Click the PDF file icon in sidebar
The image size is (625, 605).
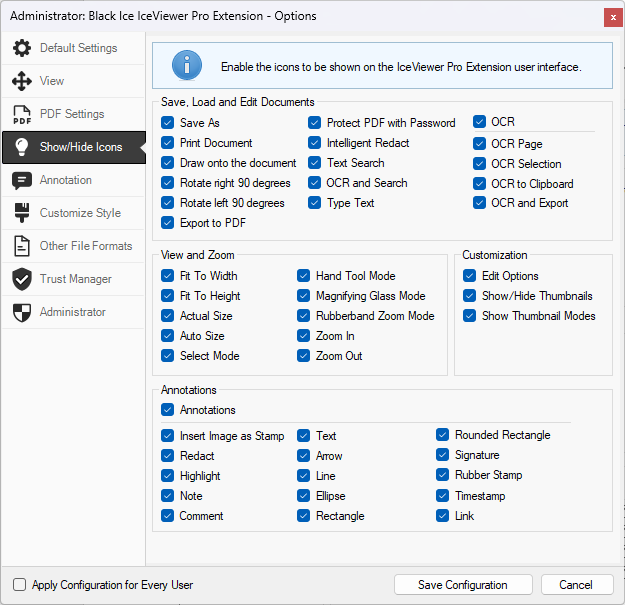pyautogui.click(x=22, y=114)
